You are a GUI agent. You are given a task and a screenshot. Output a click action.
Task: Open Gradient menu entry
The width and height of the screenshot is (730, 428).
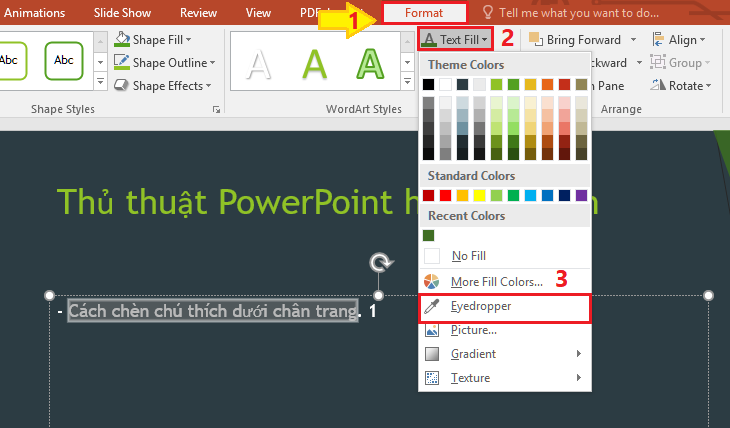[505, 354]
